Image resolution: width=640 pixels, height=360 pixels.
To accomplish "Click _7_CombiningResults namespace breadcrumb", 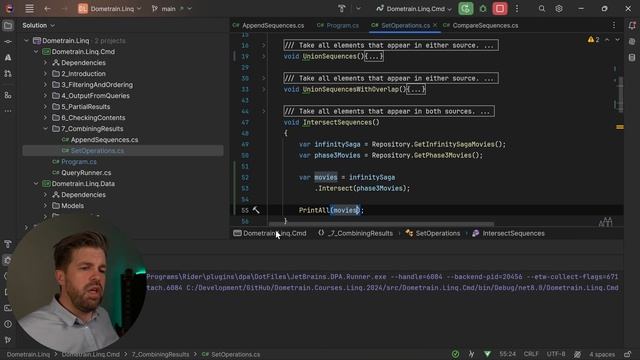I will 356,233.
